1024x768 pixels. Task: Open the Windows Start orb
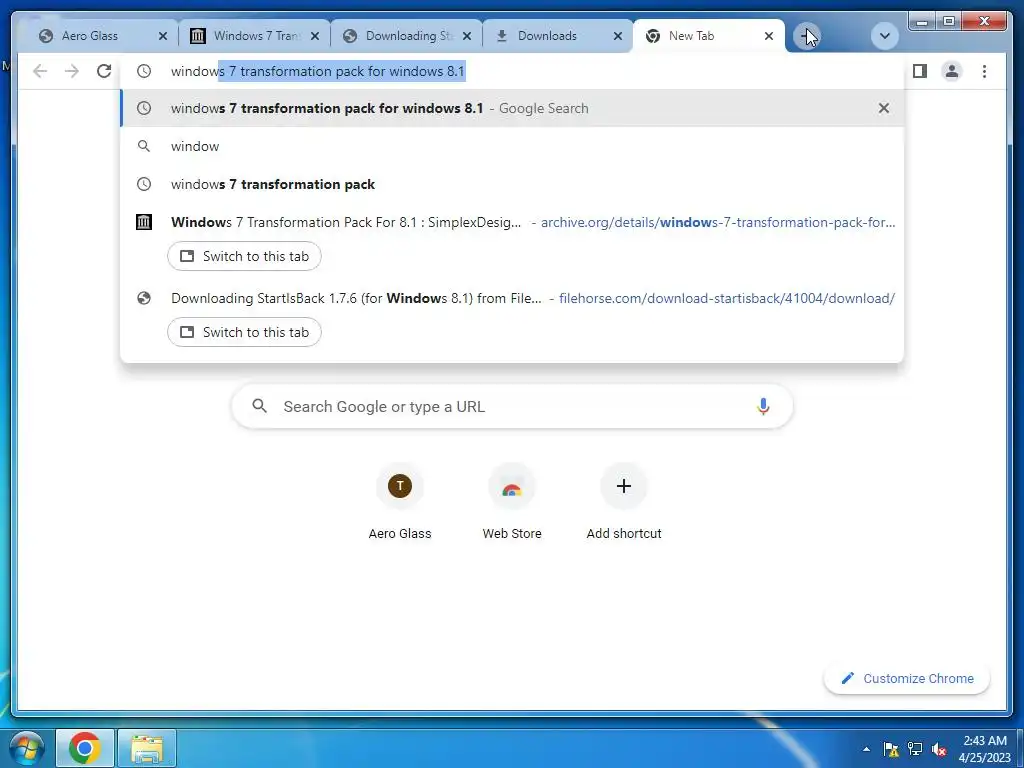(27, 748)
